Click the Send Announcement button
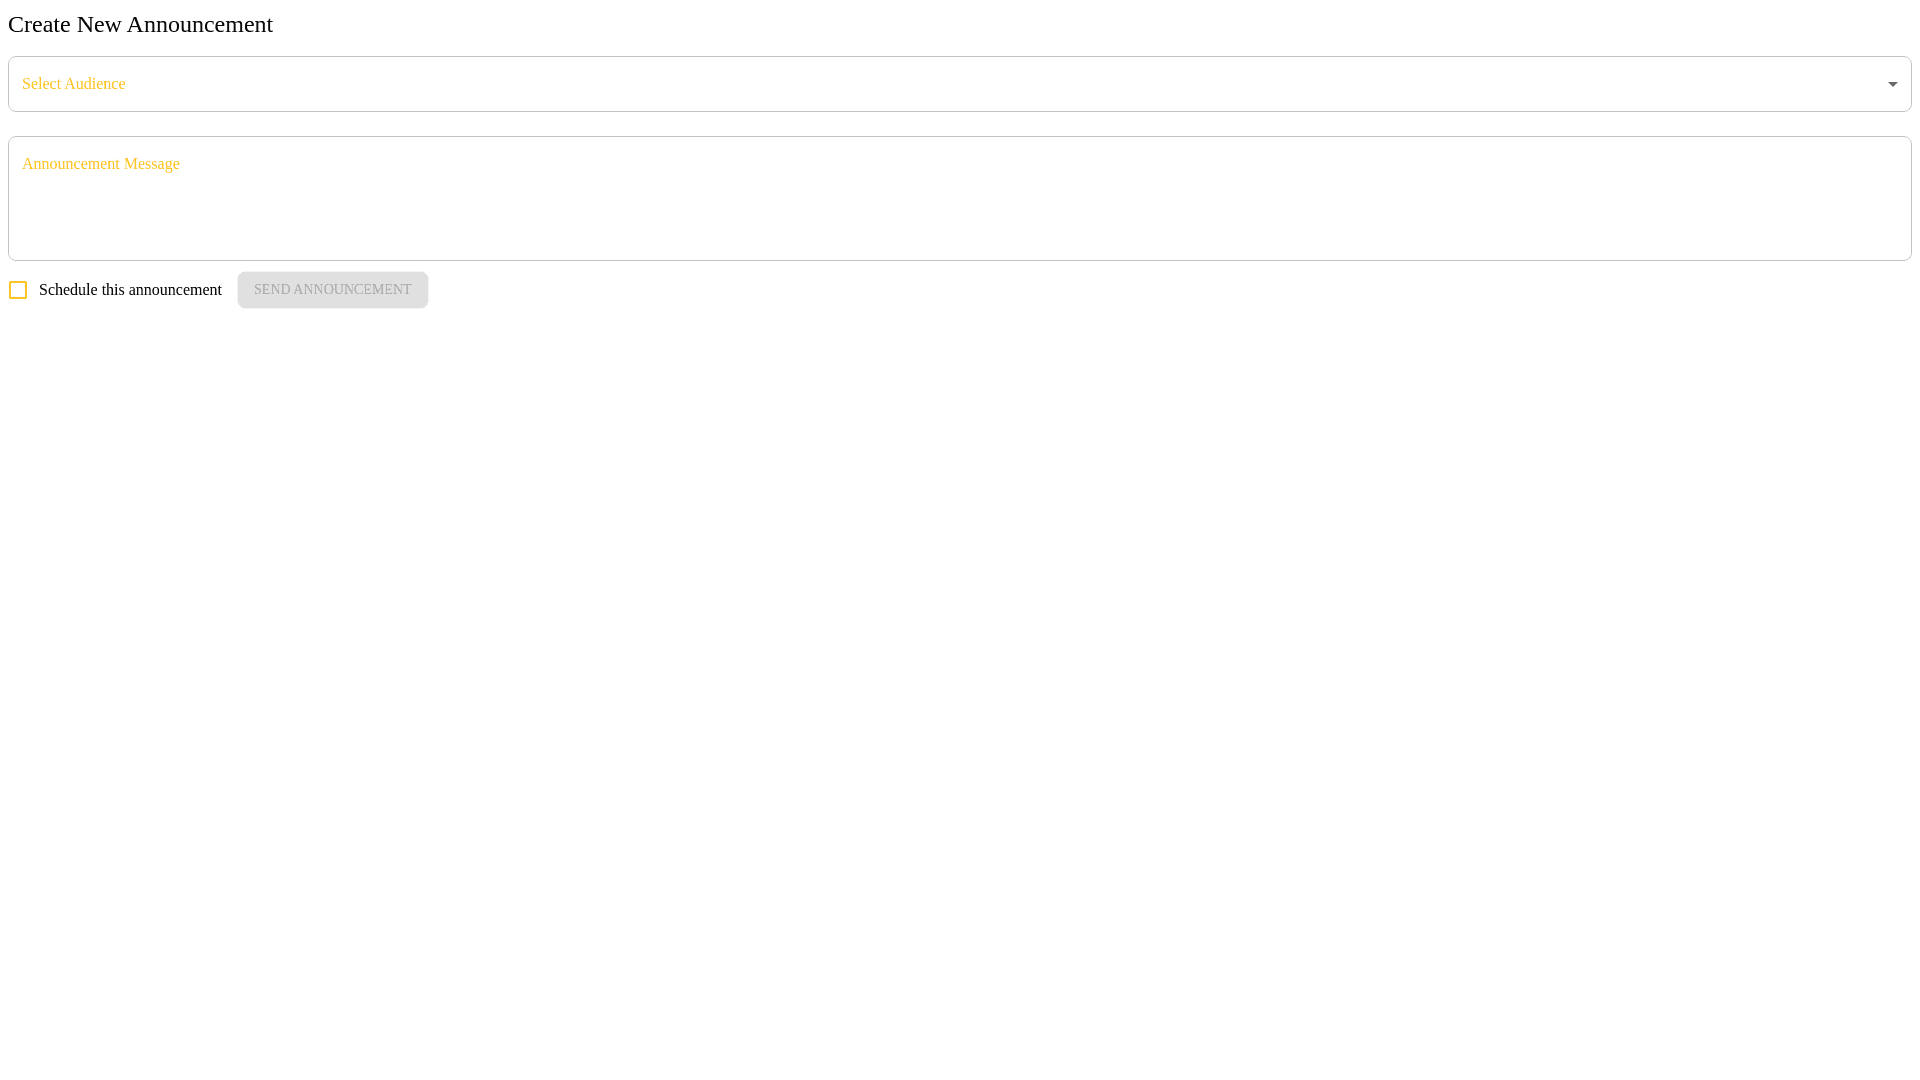This screenshot has width=1920, height=1080. 333,290
